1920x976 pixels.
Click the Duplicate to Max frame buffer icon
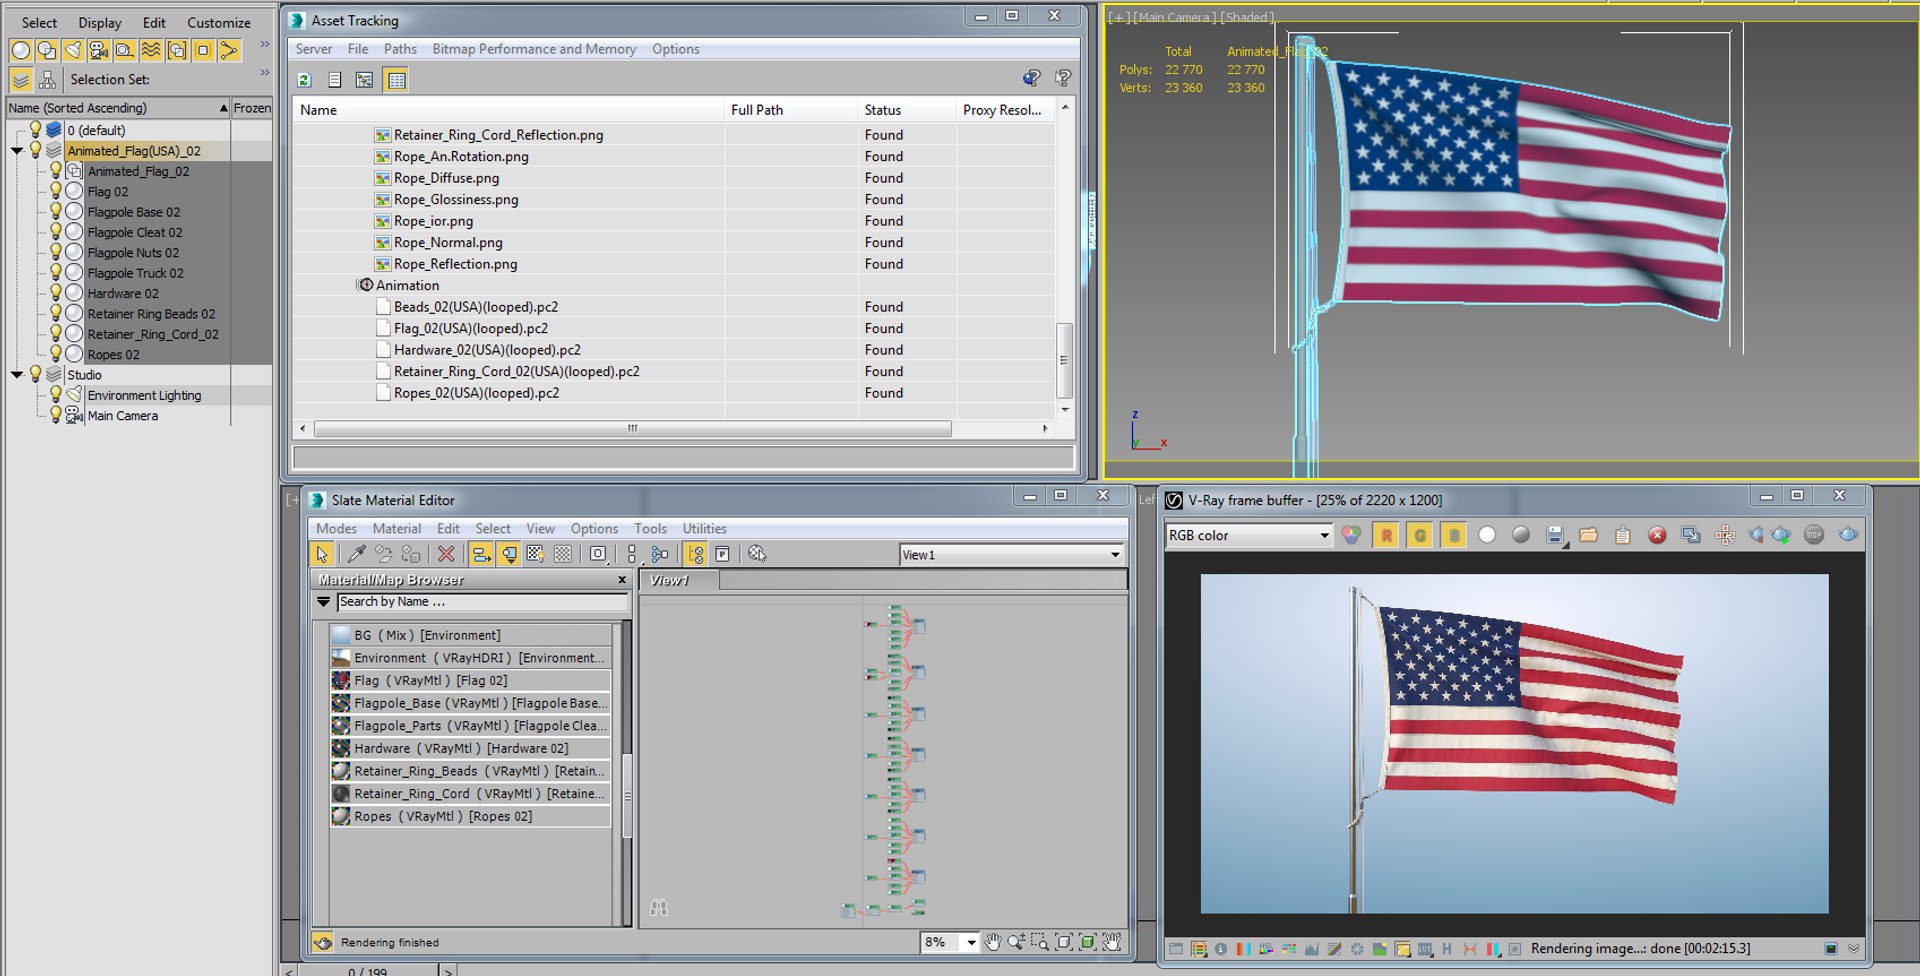(1691, 535)
